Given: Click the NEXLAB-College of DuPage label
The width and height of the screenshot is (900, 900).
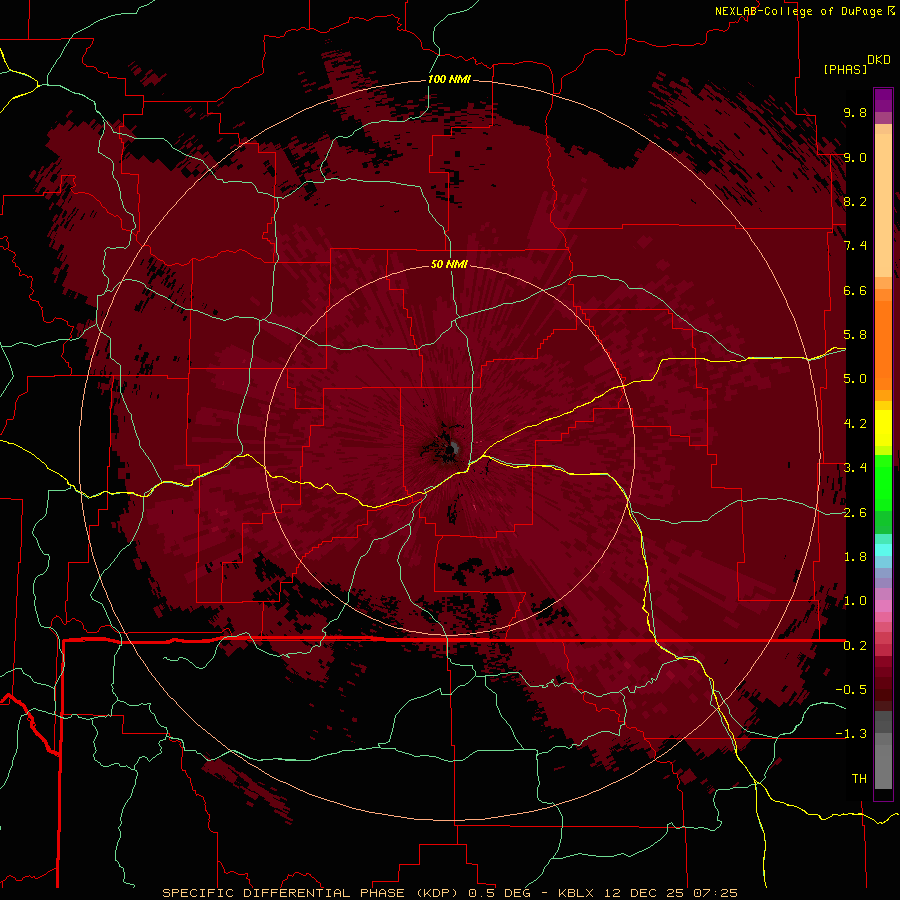Looking at the screenshot, I should [x=798, y=11].
